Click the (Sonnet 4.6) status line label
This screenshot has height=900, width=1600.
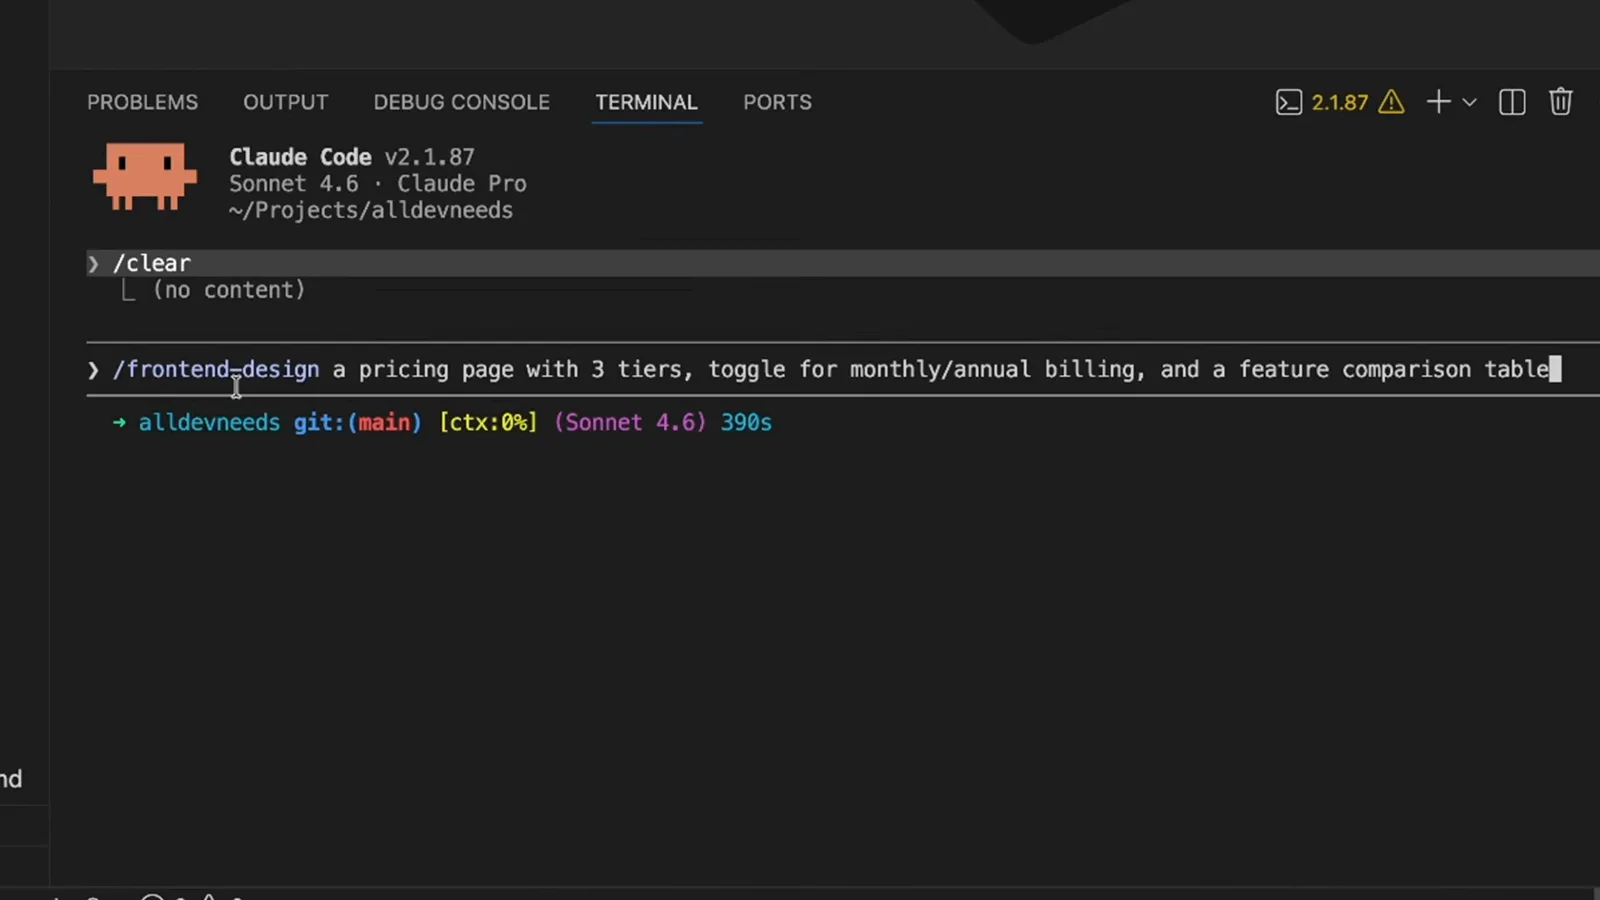[x=630, y=423]
